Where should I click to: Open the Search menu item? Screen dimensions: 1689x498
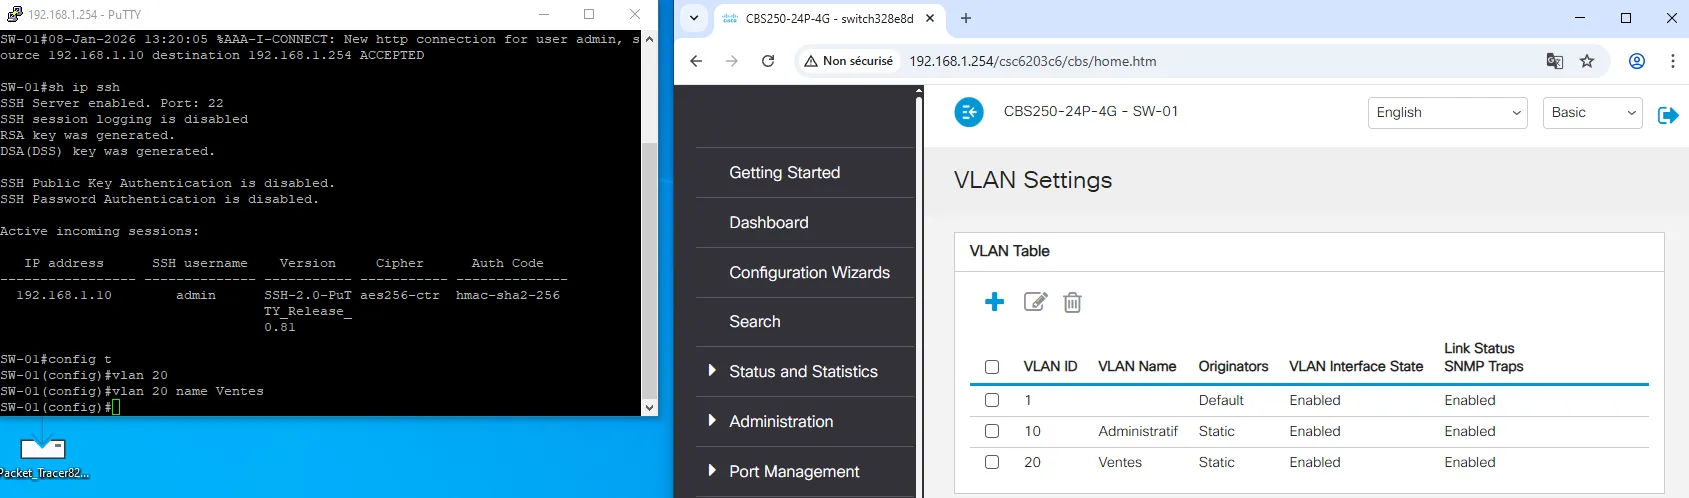755,321
